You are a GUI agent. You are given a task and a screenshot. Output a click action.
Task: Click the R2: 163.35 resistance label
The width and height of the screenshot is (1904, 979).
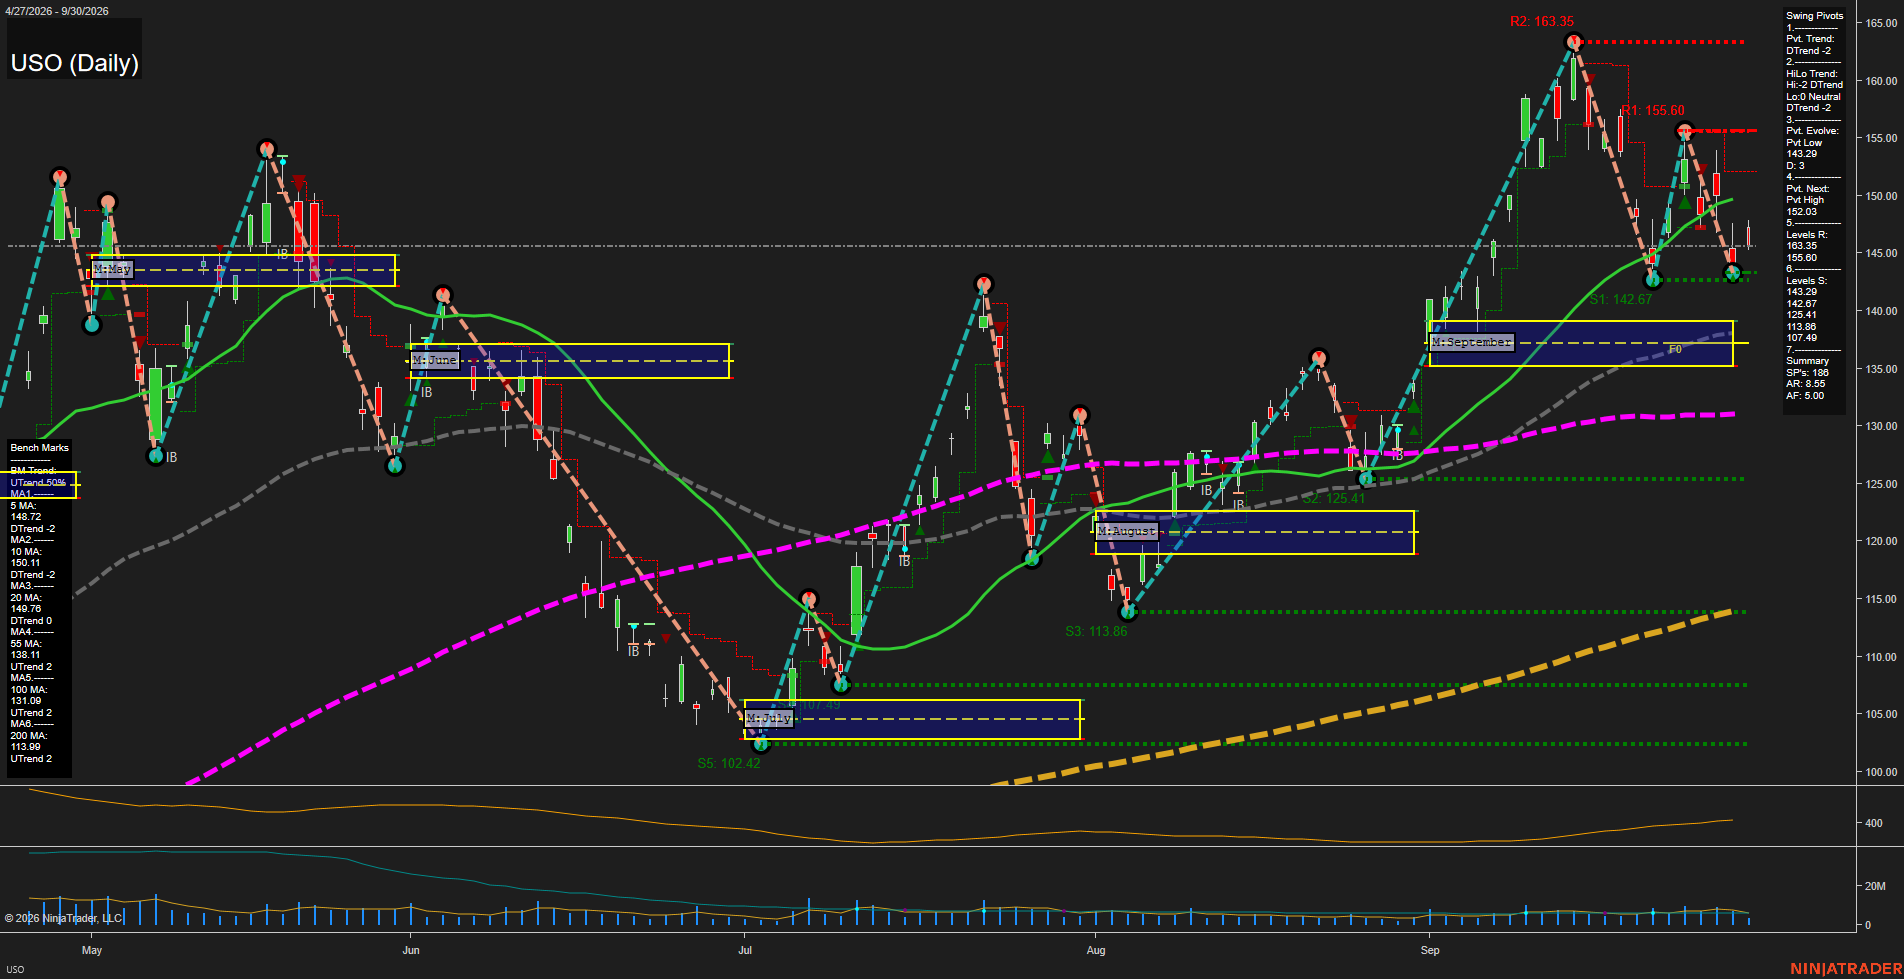[x=1542, y=21]
